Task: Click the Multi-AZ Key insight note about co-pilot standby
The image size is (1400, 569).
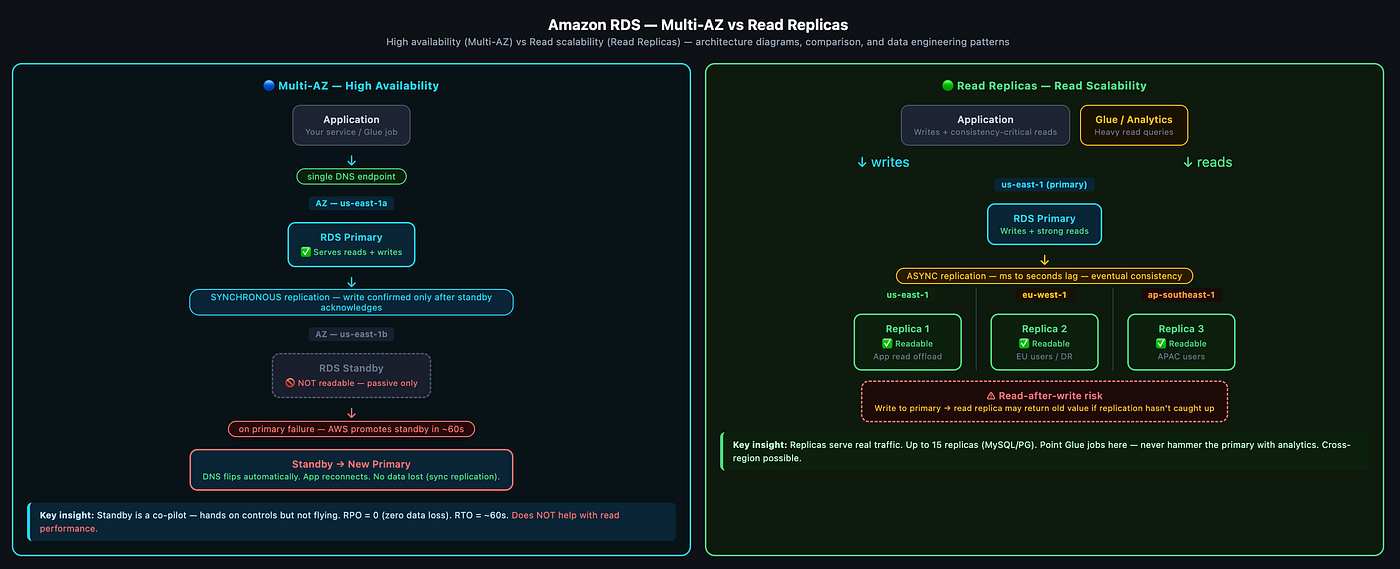Action: click(x=352, y=521)
